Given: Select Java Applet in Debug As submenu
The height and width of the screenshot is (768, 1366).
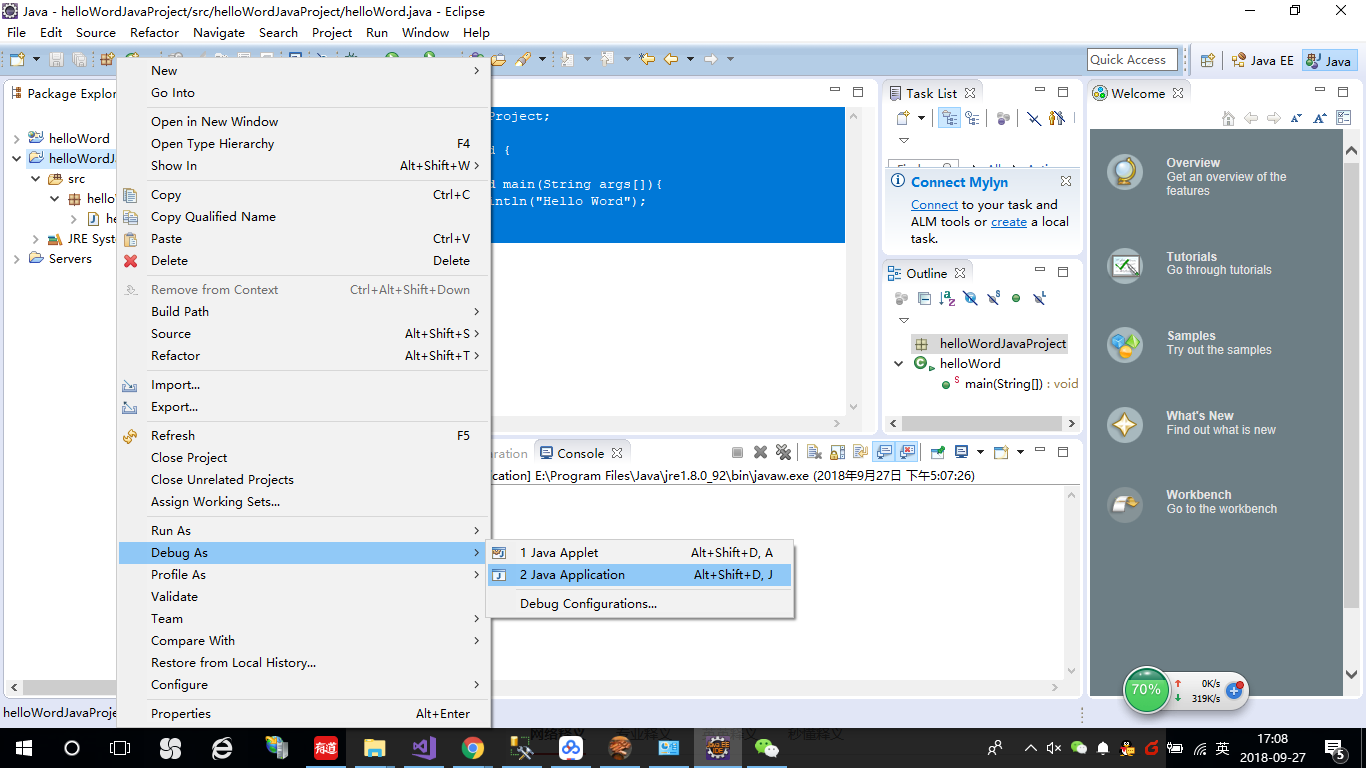Looking at the screenshot, I should coord(639,553).
